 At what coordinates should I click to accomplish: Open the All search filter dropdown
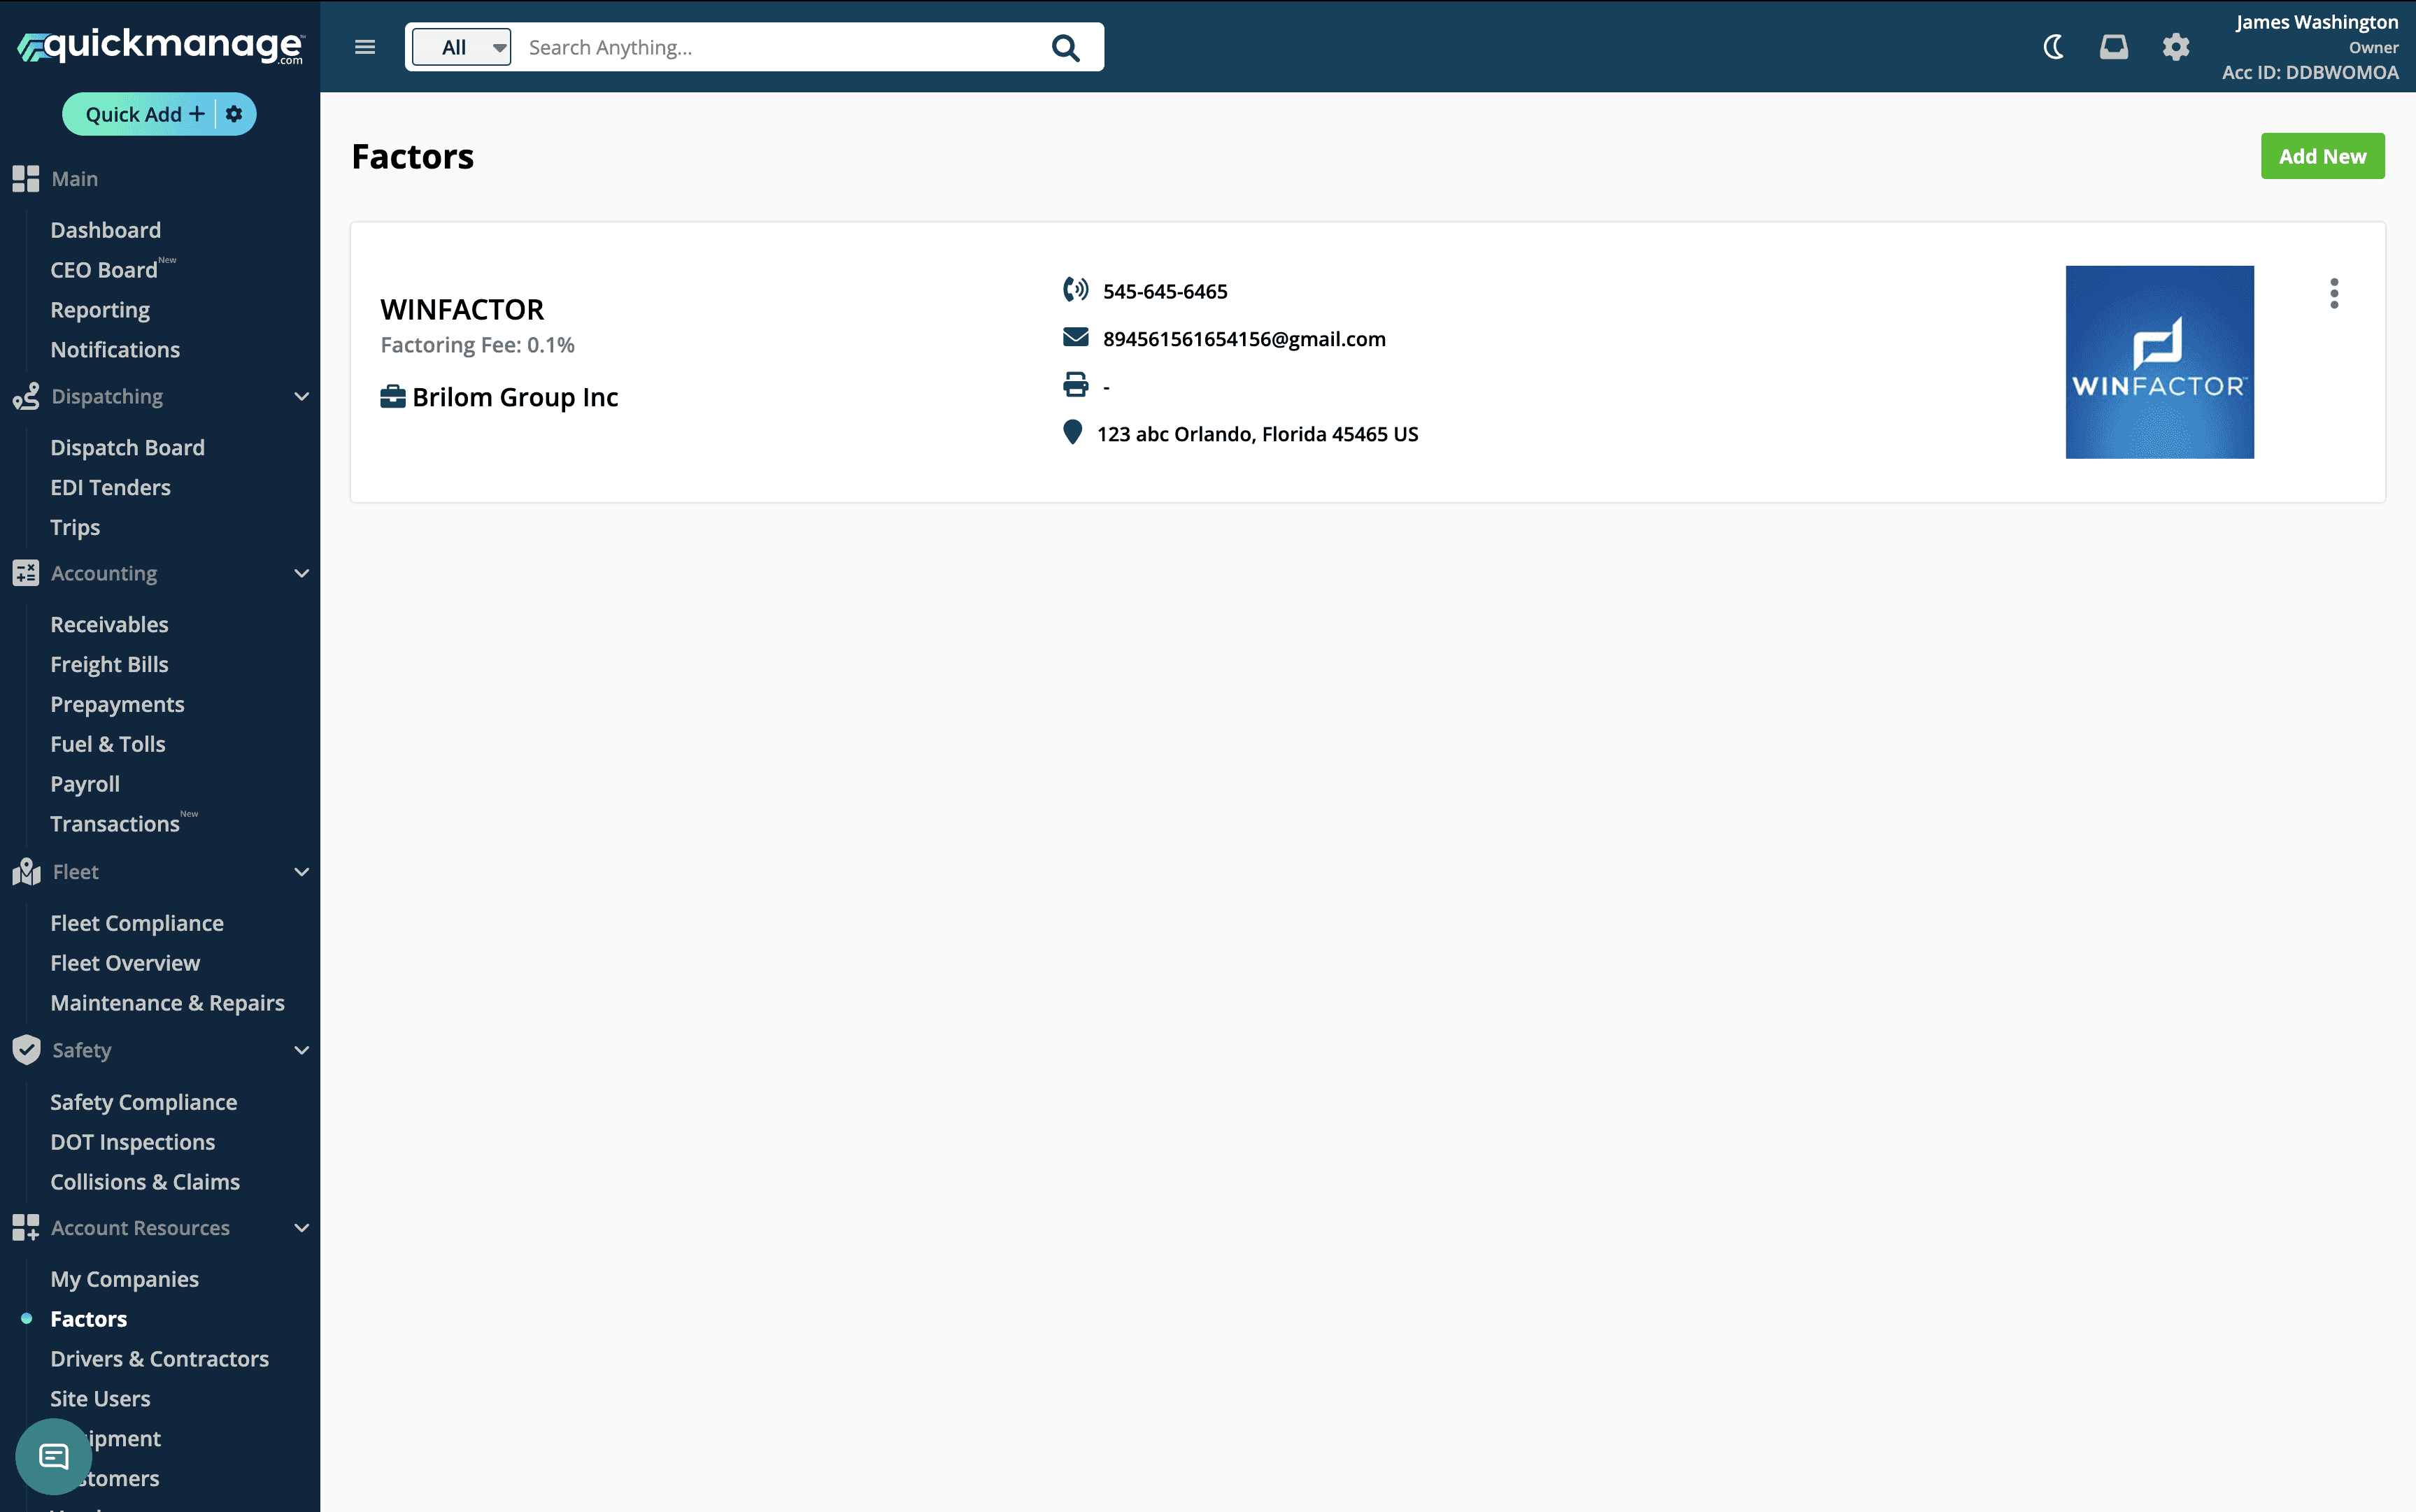point(462,47)
